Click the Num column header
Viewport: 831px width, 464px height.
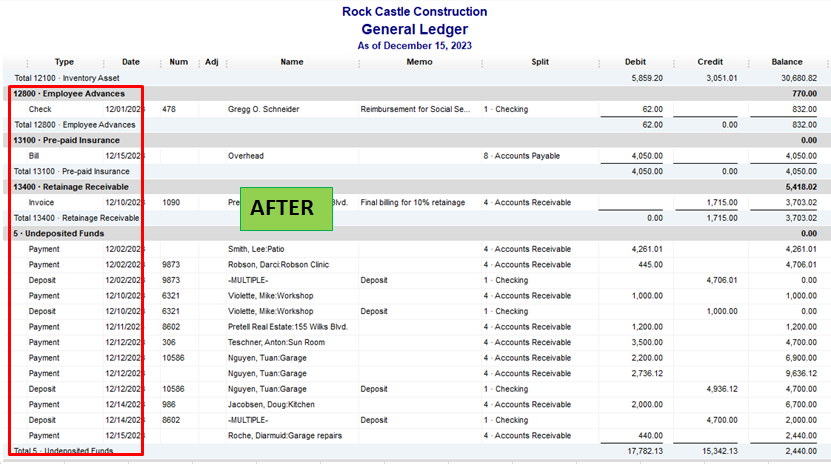click(179, 62)
